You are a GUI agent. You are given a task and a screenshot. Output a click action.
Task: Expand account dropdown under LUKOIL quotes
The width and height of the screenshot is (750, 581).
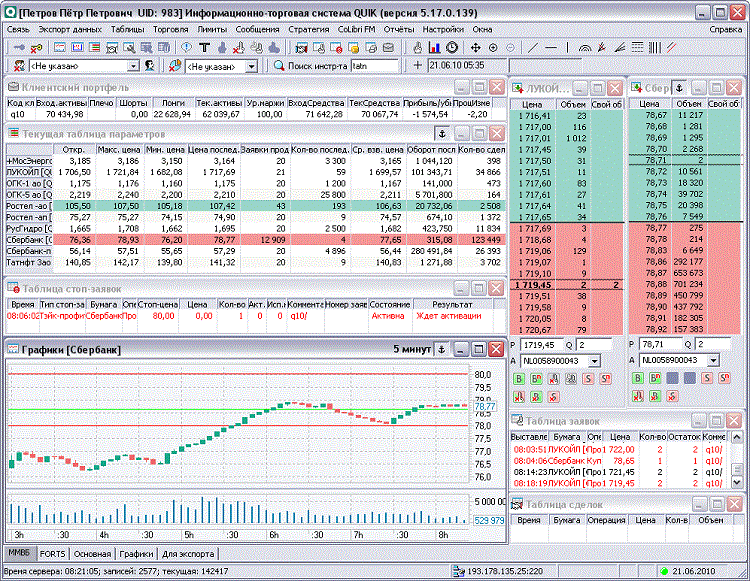click(x=595, y=361)
